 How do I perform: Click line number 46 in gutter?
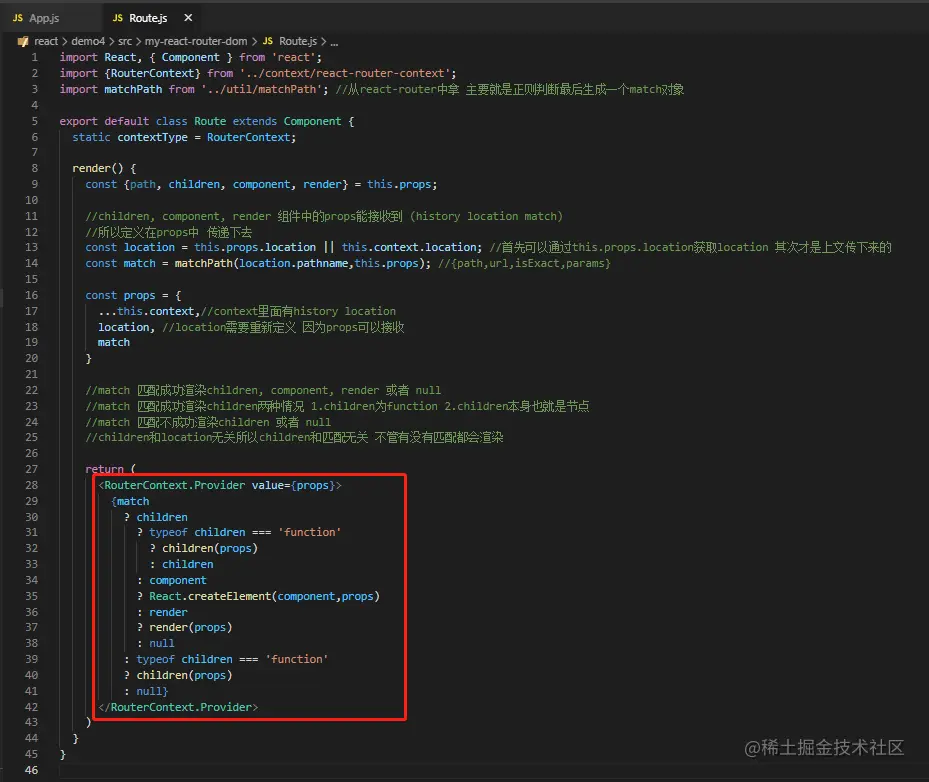coord(31,770)
